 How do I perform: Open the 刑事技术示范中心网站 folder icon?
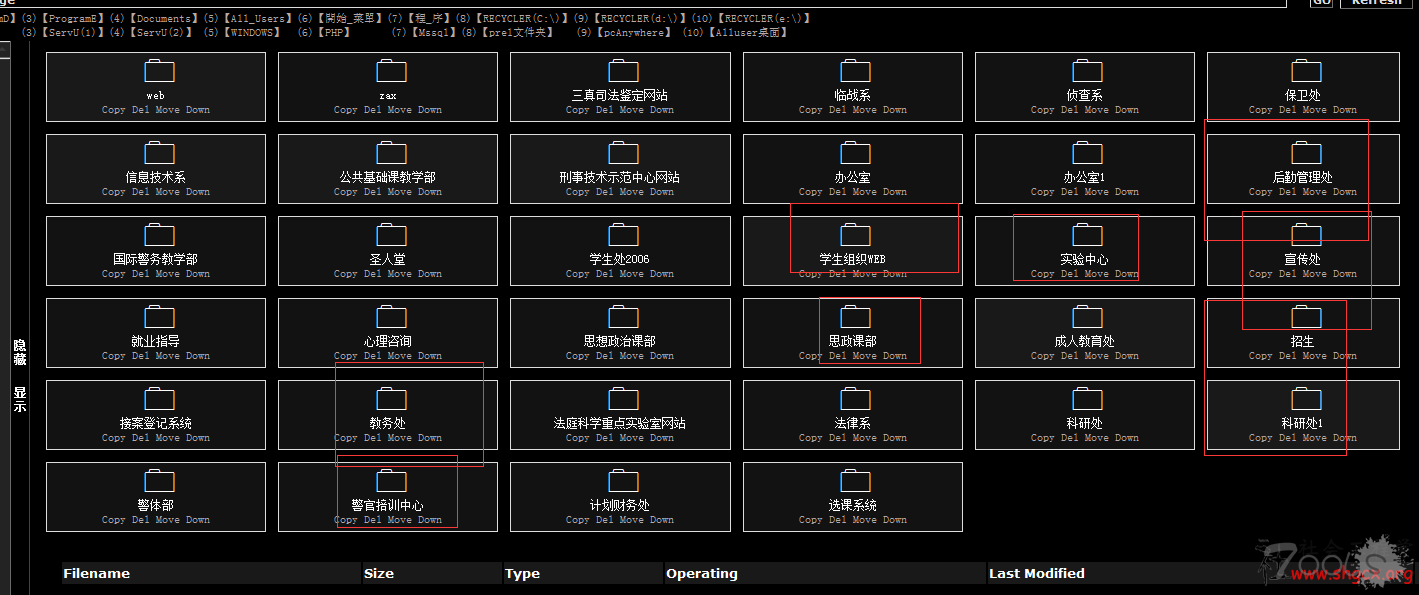[x=623, y=153]
